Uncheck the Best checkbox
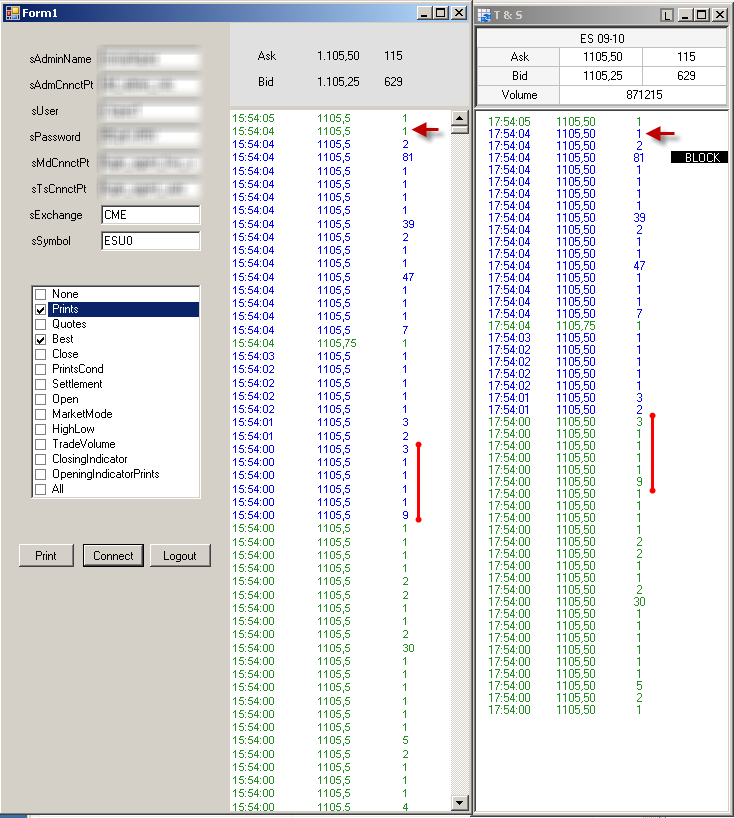This screenshot has width=734, height=818. click(41, 339)
